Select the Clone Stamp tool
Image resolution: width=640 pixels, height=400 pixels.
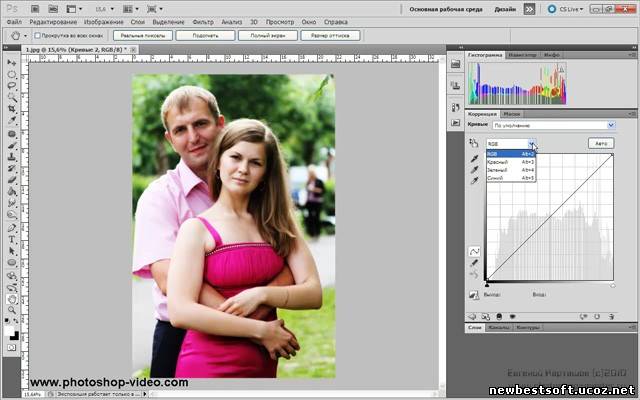click(x=11, y=157)
